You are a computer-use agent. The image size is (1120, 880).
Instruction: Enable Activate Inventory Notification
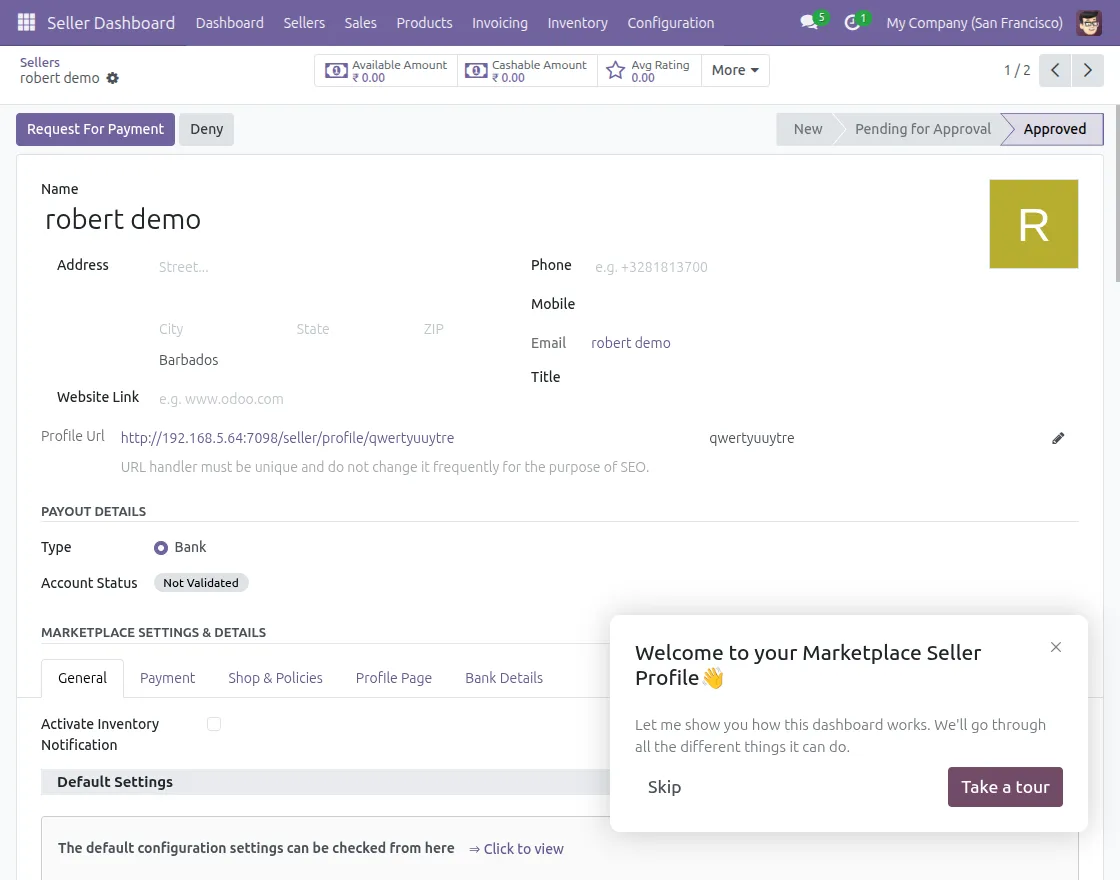click(214, 723)
